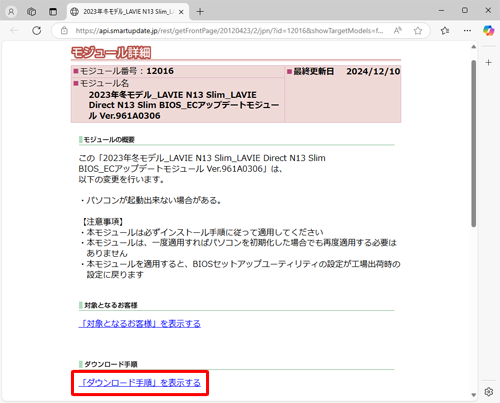The height and width of the screenshot is (403, 500).
Task: Click the モジュール詳細 heading
Action: pyautogui.click(x=111, y=52)
